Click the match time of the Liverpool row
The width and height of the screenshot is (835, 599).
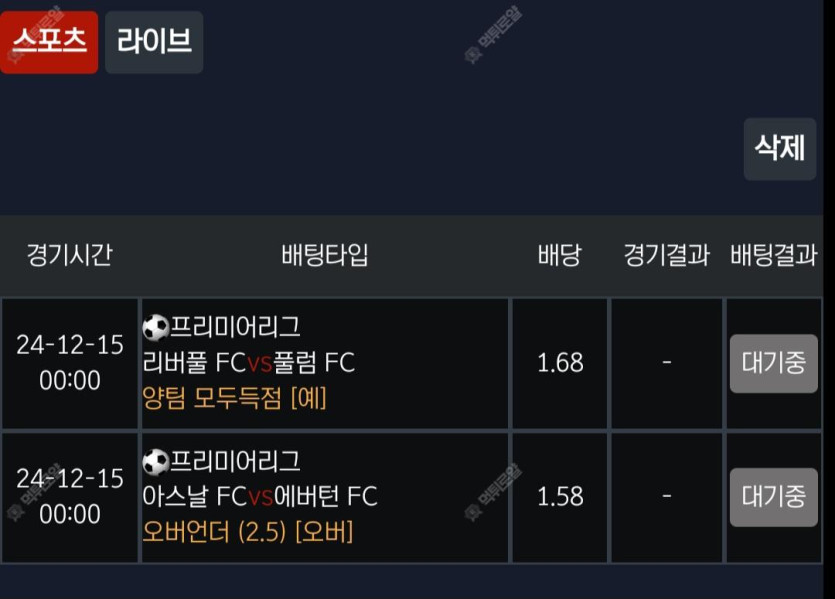coord(70,363)
